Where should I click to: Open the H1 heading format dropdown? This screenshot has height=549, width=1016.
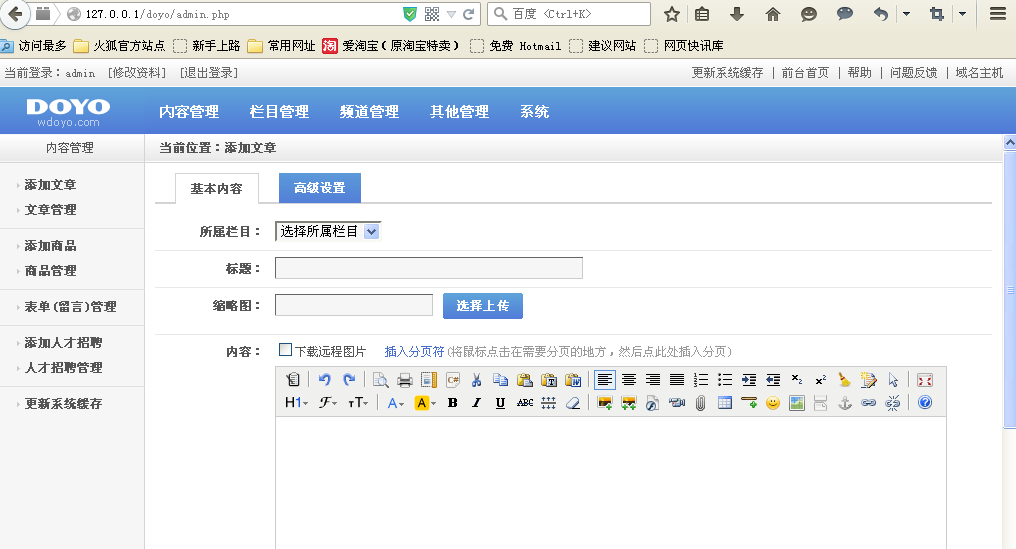[x=296, y=403]
